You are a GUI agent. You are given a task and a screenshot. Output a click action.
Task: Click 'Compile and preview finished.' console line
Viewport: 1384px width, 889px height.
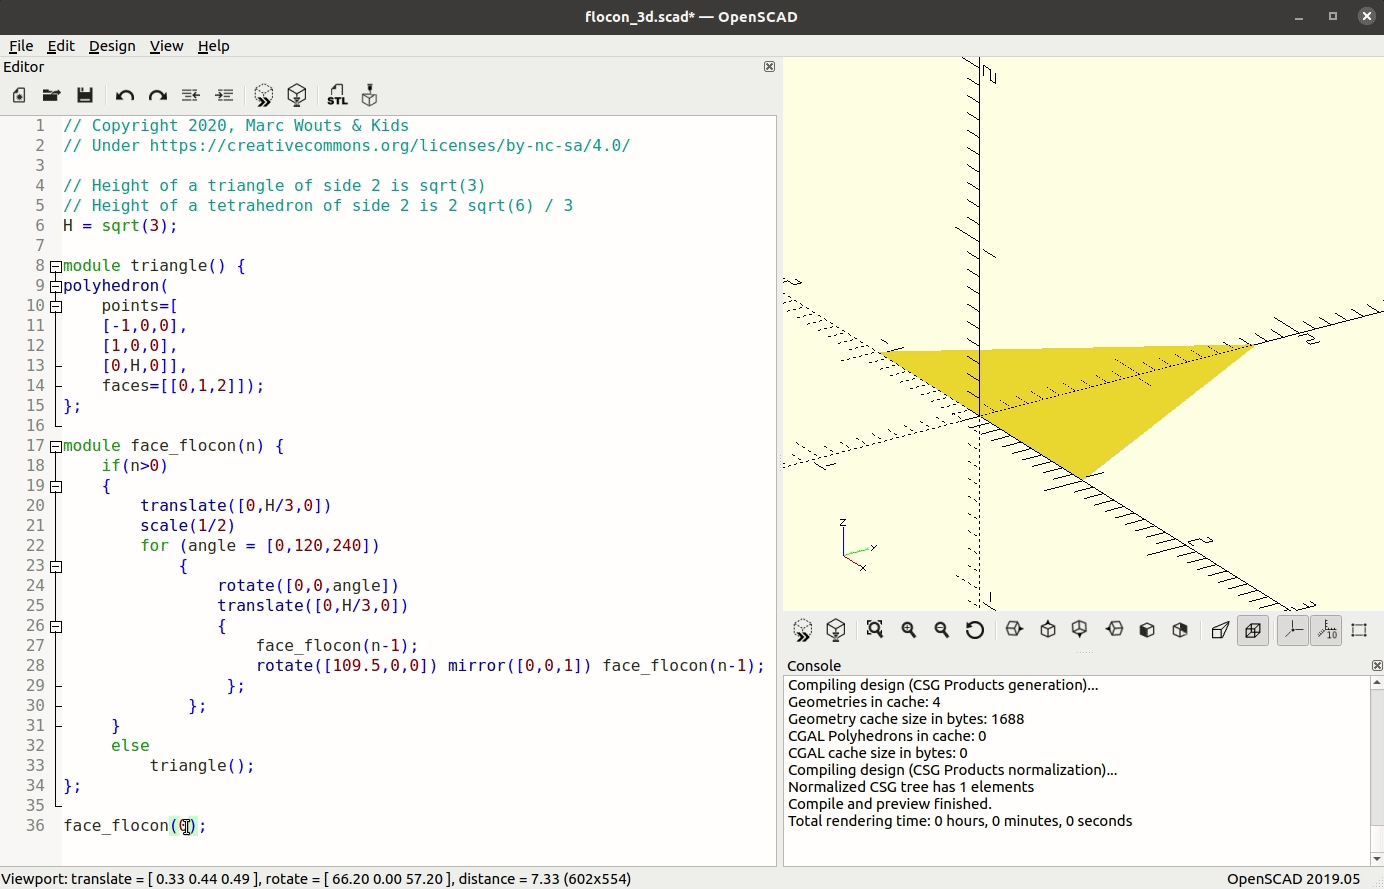pyautogui.click(x=890, y=804)
